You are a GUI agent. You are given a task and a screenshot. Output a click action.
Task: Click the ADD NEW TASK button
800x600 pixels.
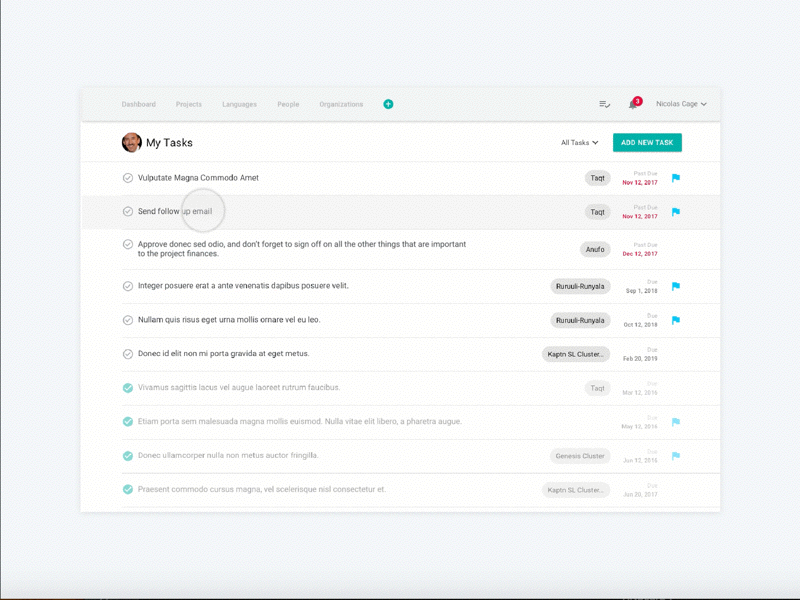click(647, 142)
